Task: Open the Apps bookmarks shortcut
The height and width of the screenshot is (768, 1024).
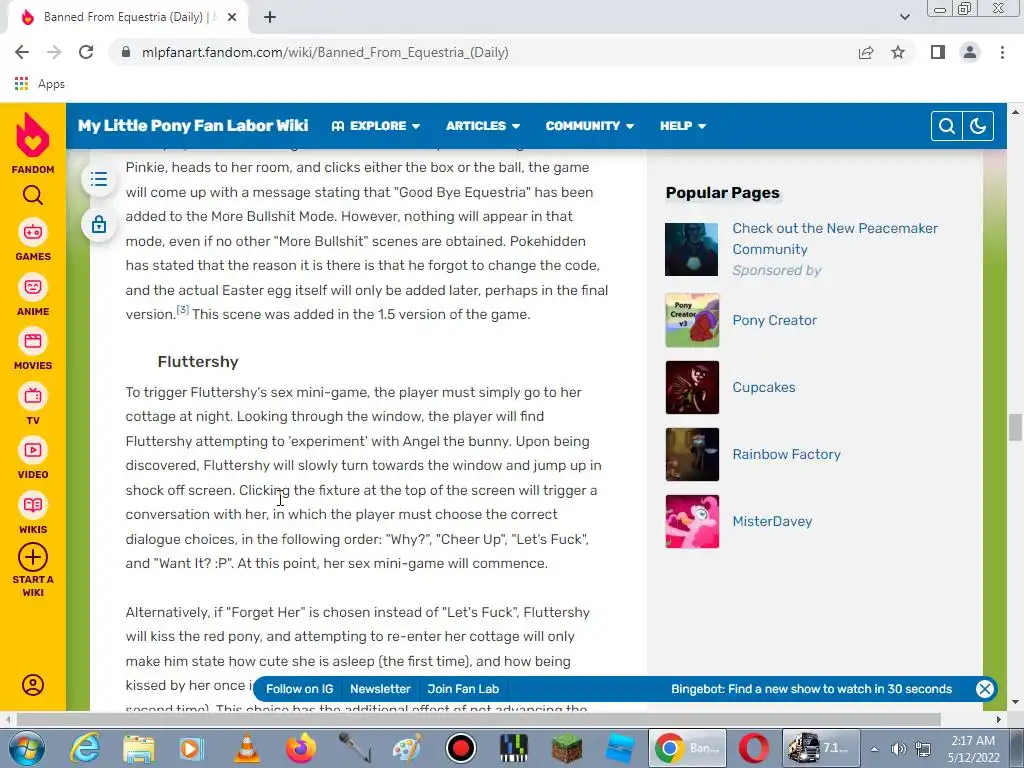Action: pyautogui.click(x=39, y=84)
